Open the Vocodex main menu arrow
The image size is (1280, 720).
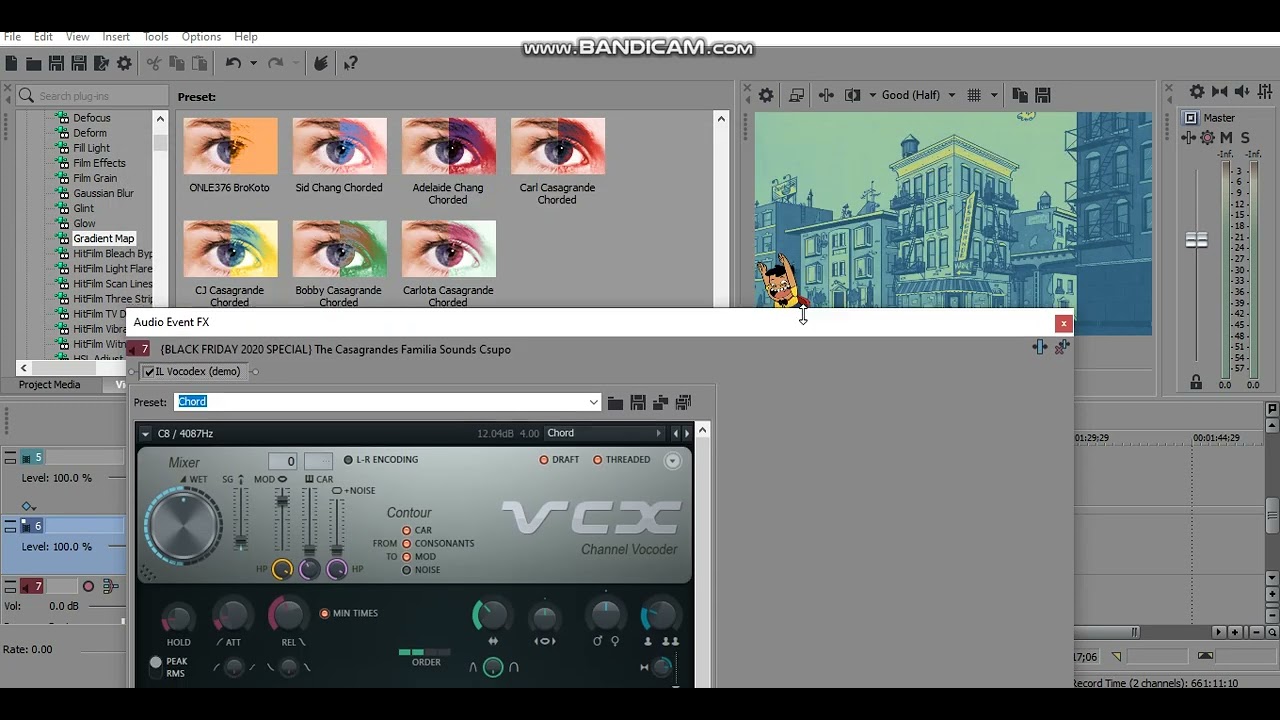(x=146, y=434)
